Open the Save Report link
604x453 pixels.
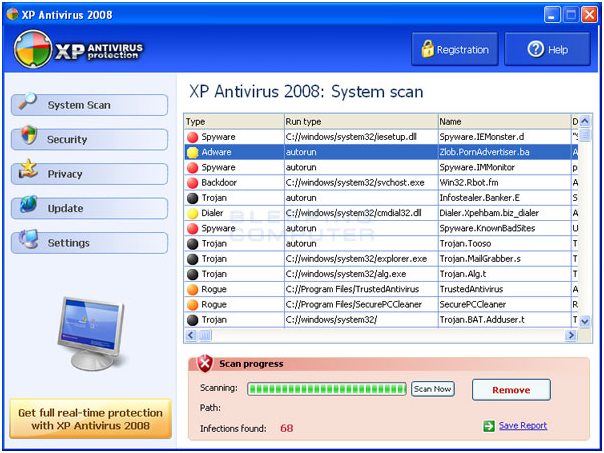point(523,425)
